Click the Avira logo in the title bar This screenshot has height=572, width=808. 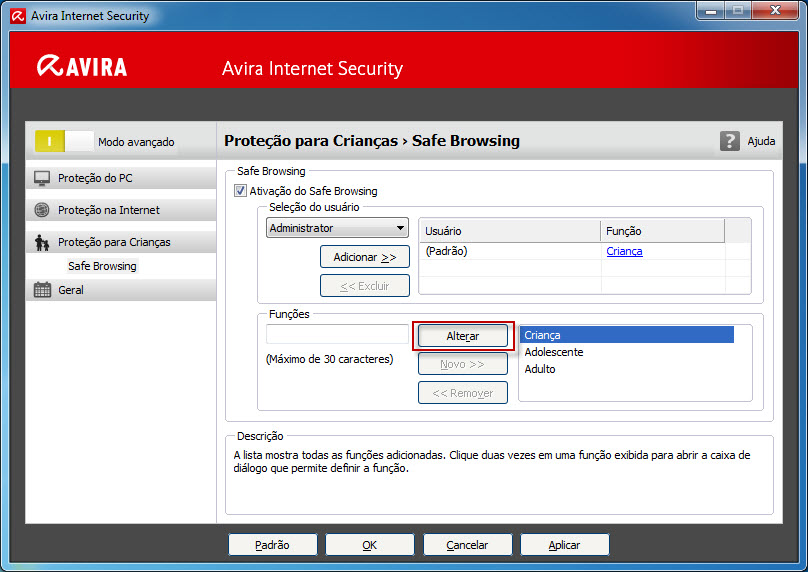point(18,16)
